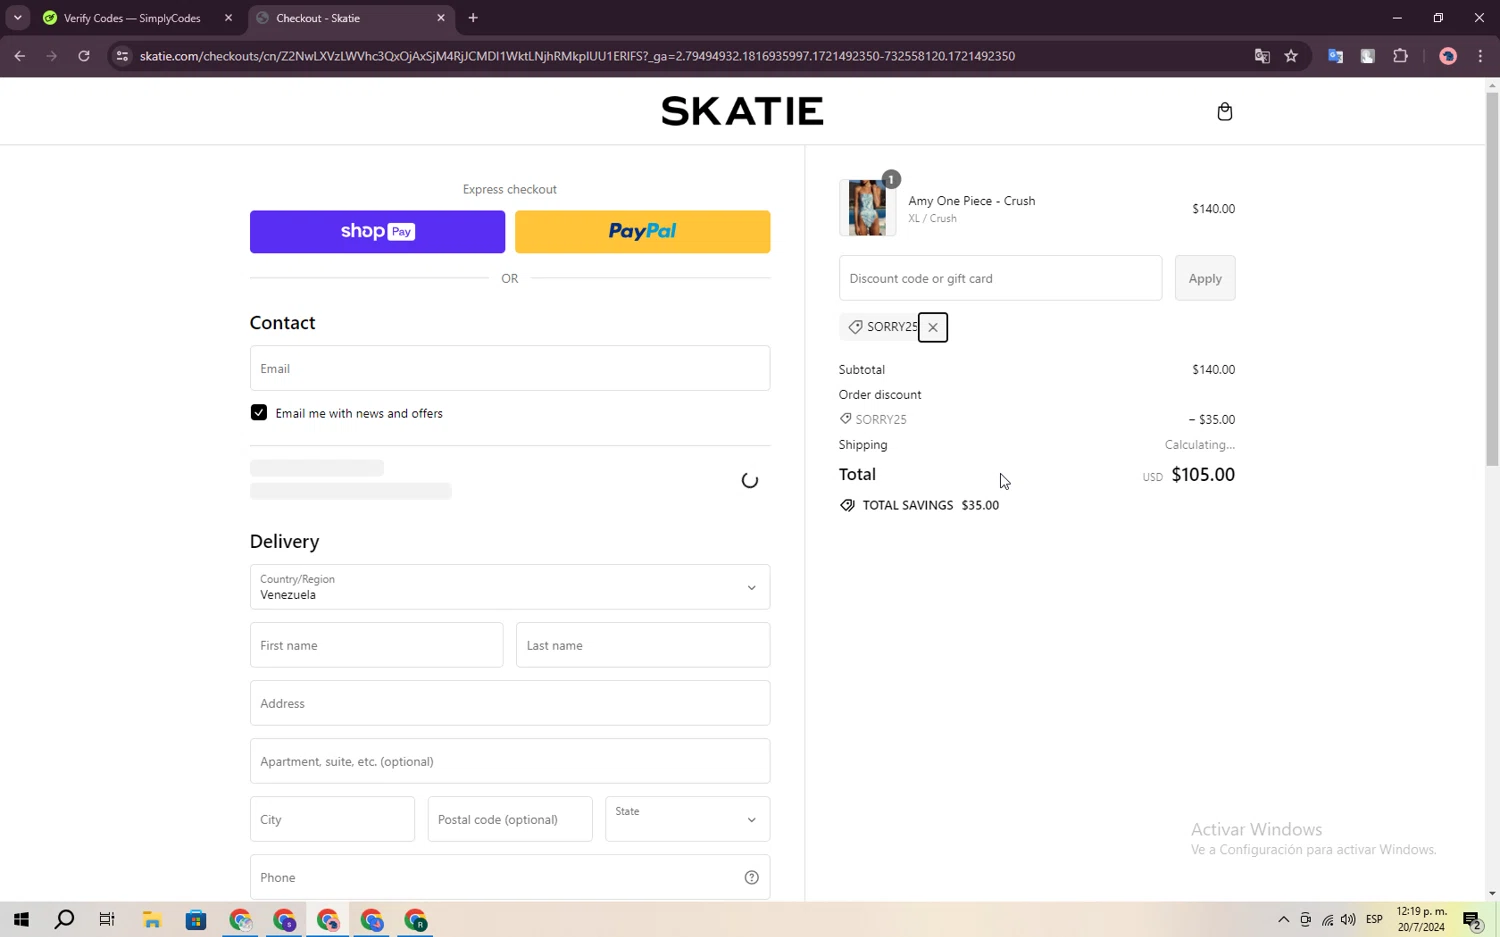Open the volume control in tray
Image resolution: width=1500 pixels, height=937 pixels.
tap(1348, 920)
